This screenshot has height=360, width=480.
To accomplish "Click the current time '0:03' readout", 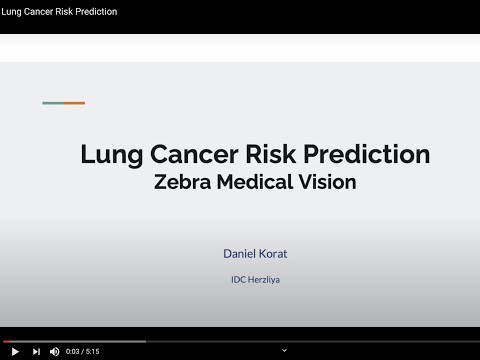I will click(72, 351).
